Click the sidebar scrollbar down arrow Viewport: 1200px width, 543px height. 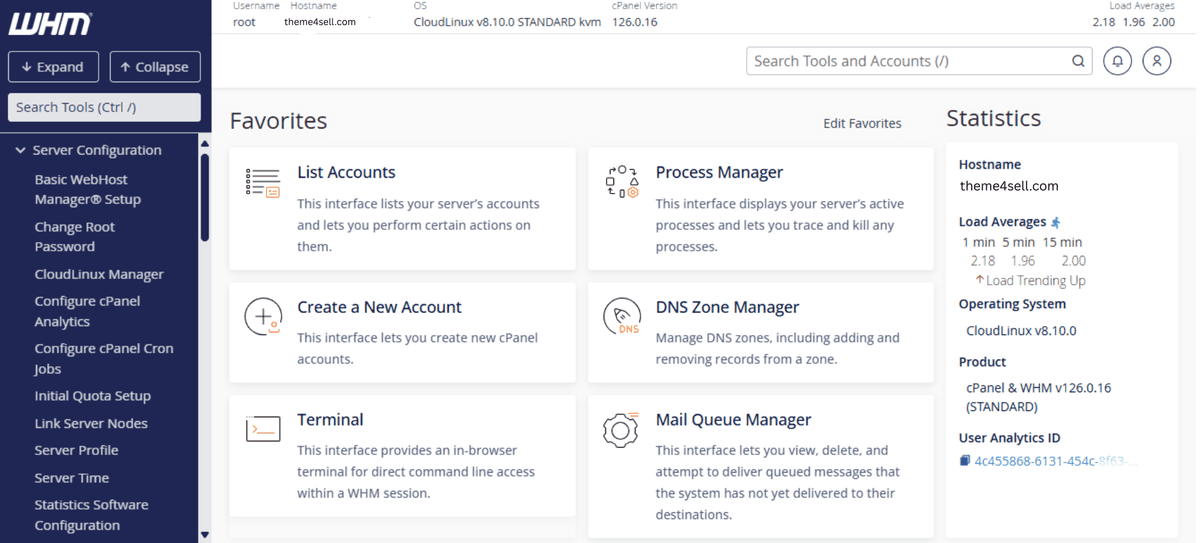click(205, 535)
